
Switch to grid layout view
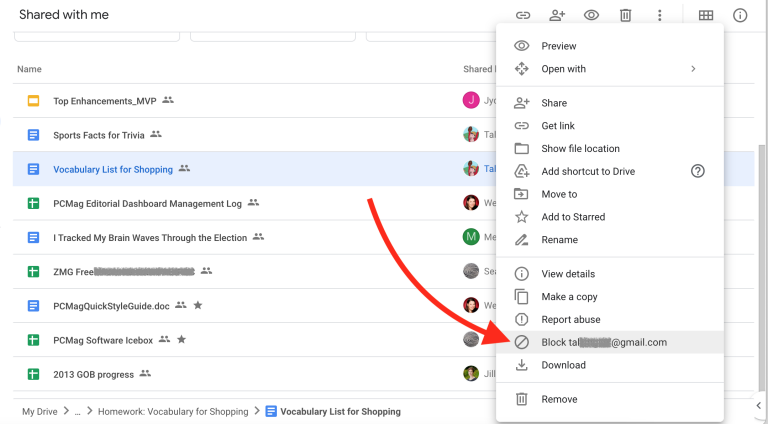(x=706, y=15)
